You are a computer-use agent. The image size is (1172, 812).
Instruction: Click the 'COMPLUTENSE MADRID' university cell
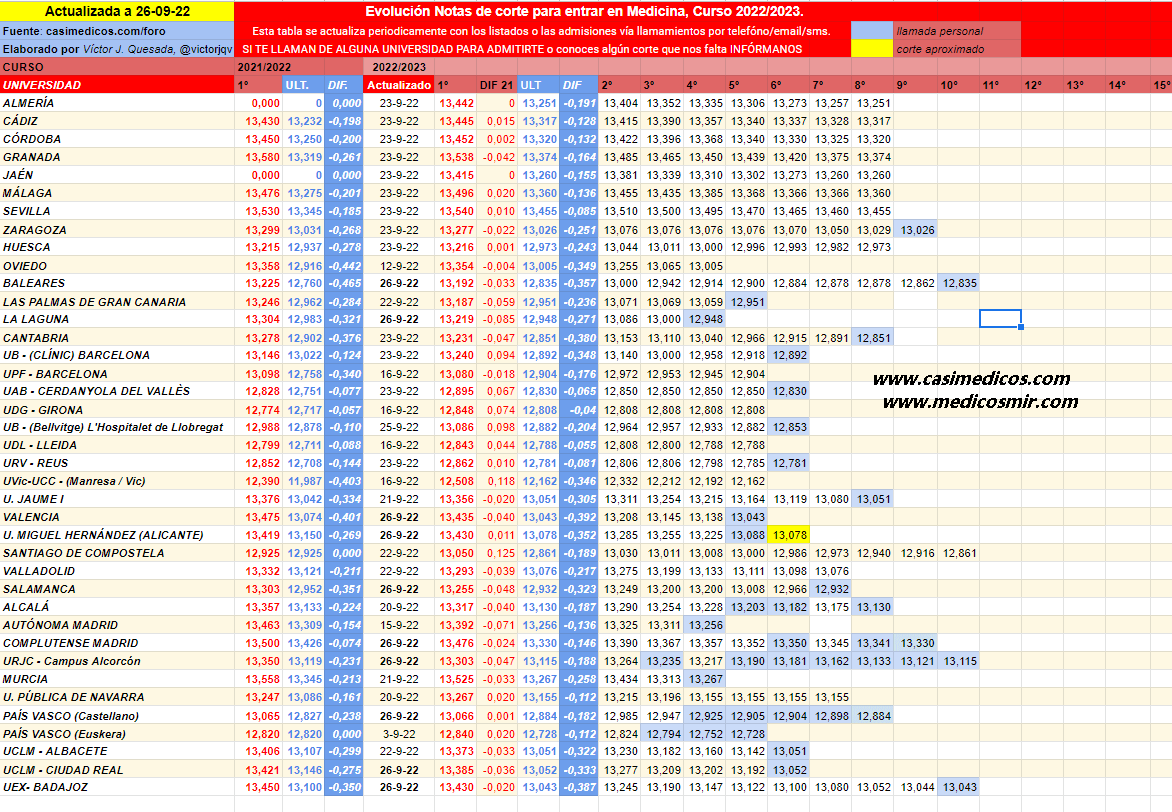pos(117,642)
